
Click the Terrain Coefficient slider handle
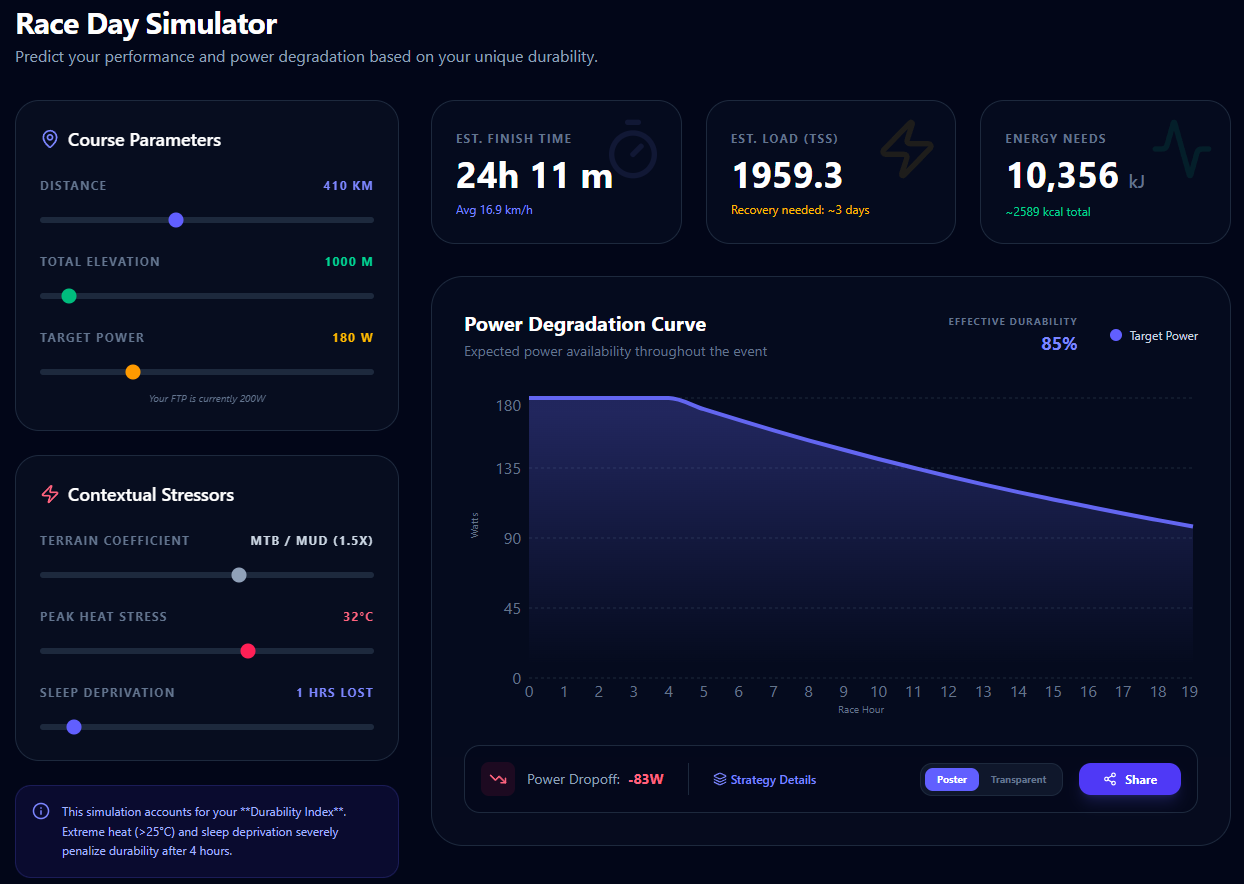click(239, 575)
